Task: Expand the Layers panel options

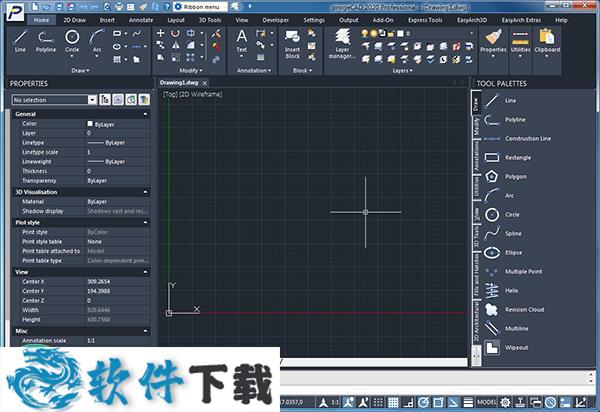Action: click(402, 70)
